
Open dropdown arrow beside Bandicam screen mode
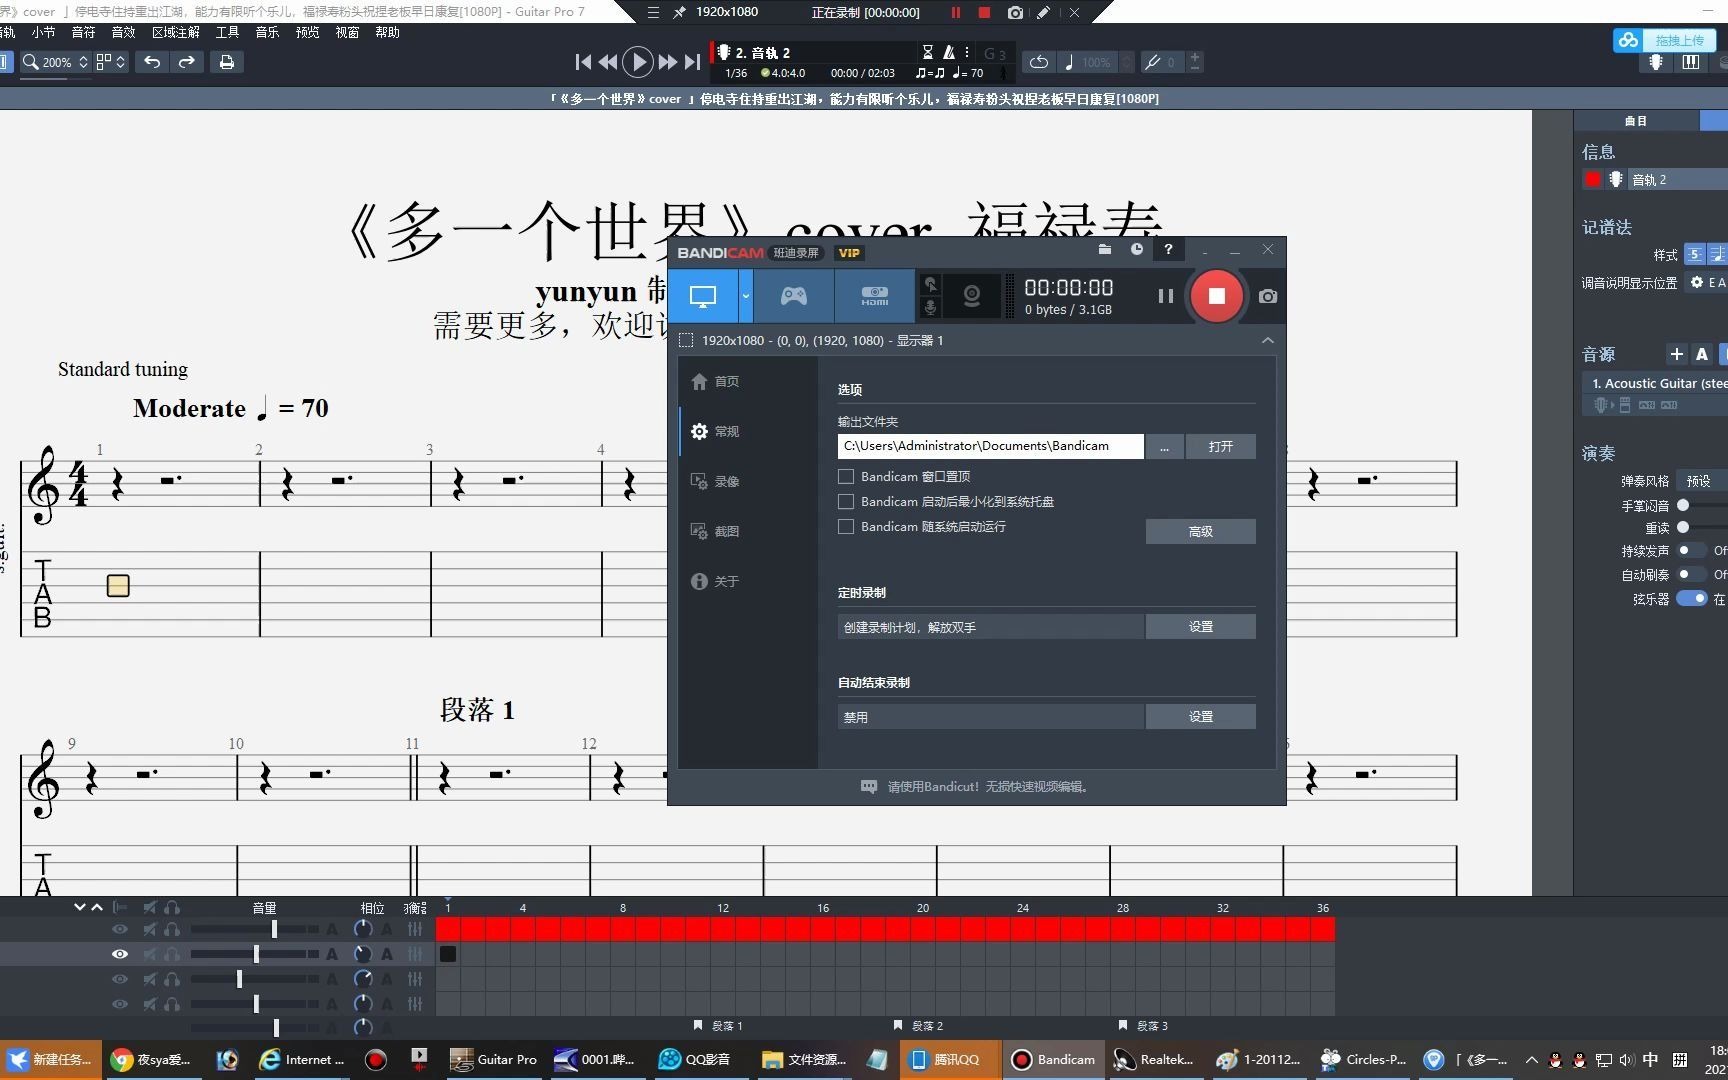pos(746,296)
